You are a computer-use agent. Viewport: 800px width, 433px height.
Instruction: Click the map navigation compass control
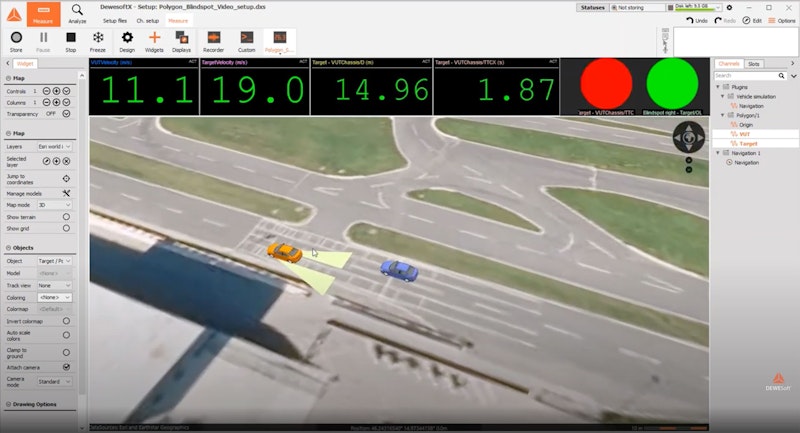688,138
